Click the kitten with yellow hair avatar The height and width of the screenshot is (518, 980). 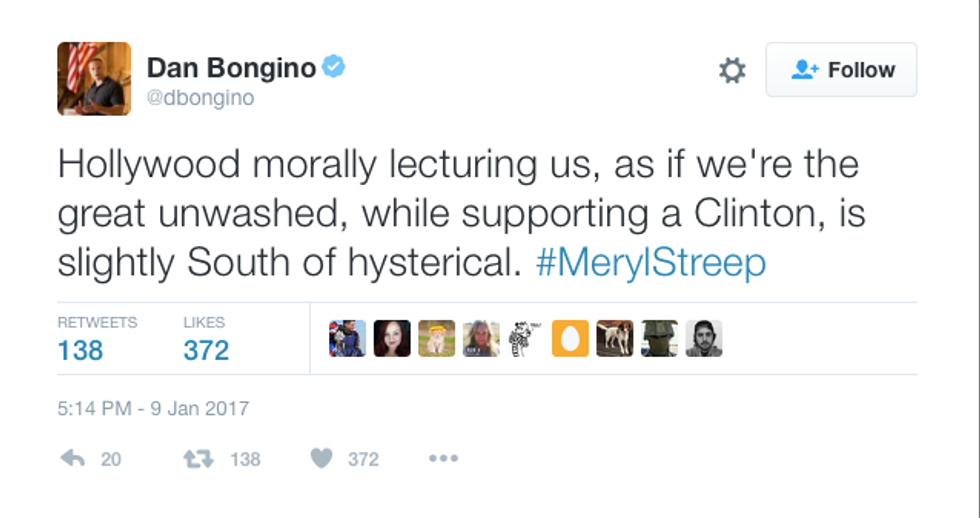pyautogui.click(x=437, y=339)
